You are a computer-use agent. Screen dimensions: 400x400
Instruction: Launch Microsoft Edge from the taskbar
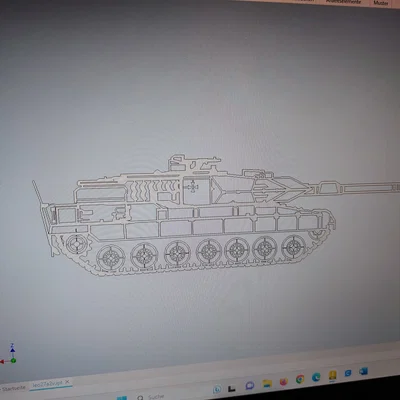316,377
